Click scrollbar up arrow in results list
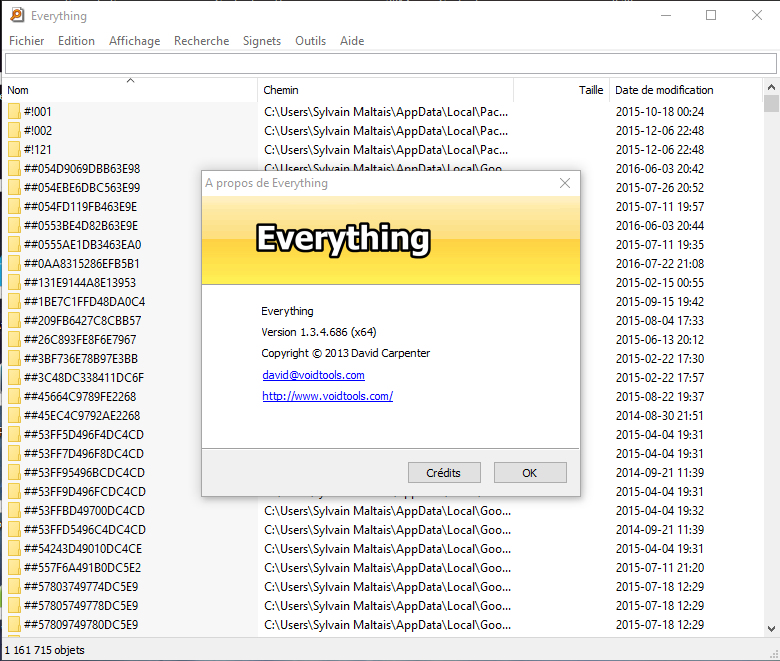The width and height of the screenshot is (780, 661). pyautogui.click(x=771, y=87)
